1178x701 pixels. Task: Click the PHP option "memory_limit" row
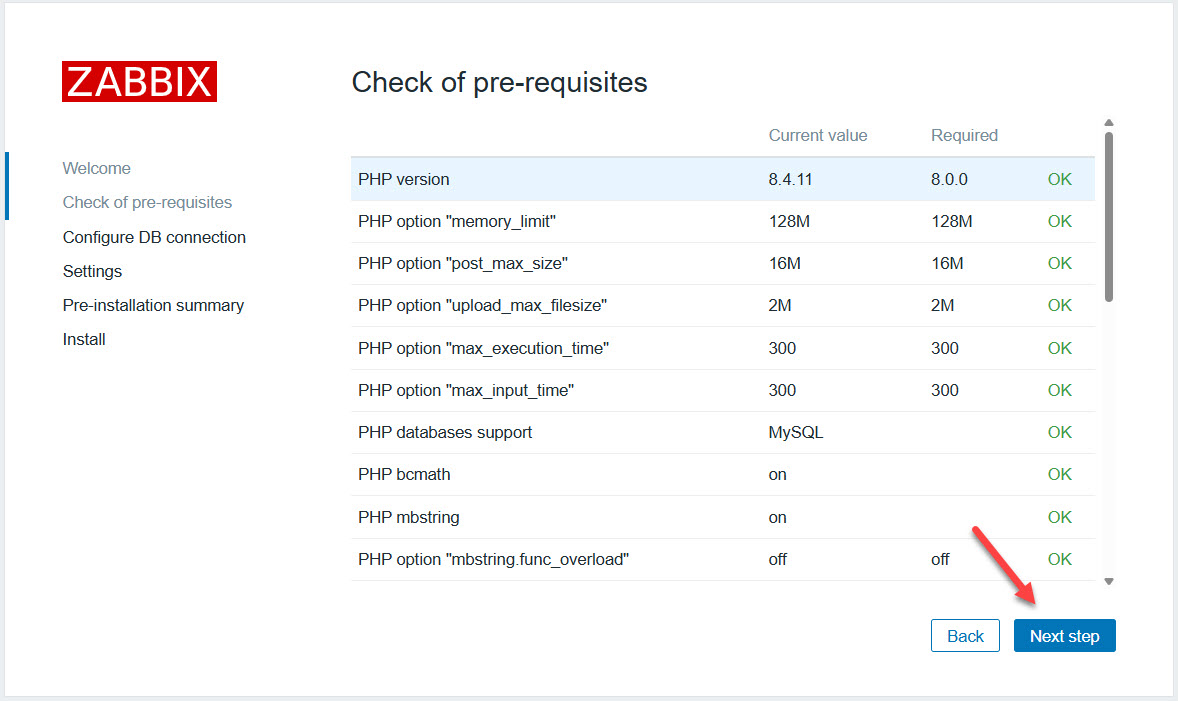pos(722,221)
